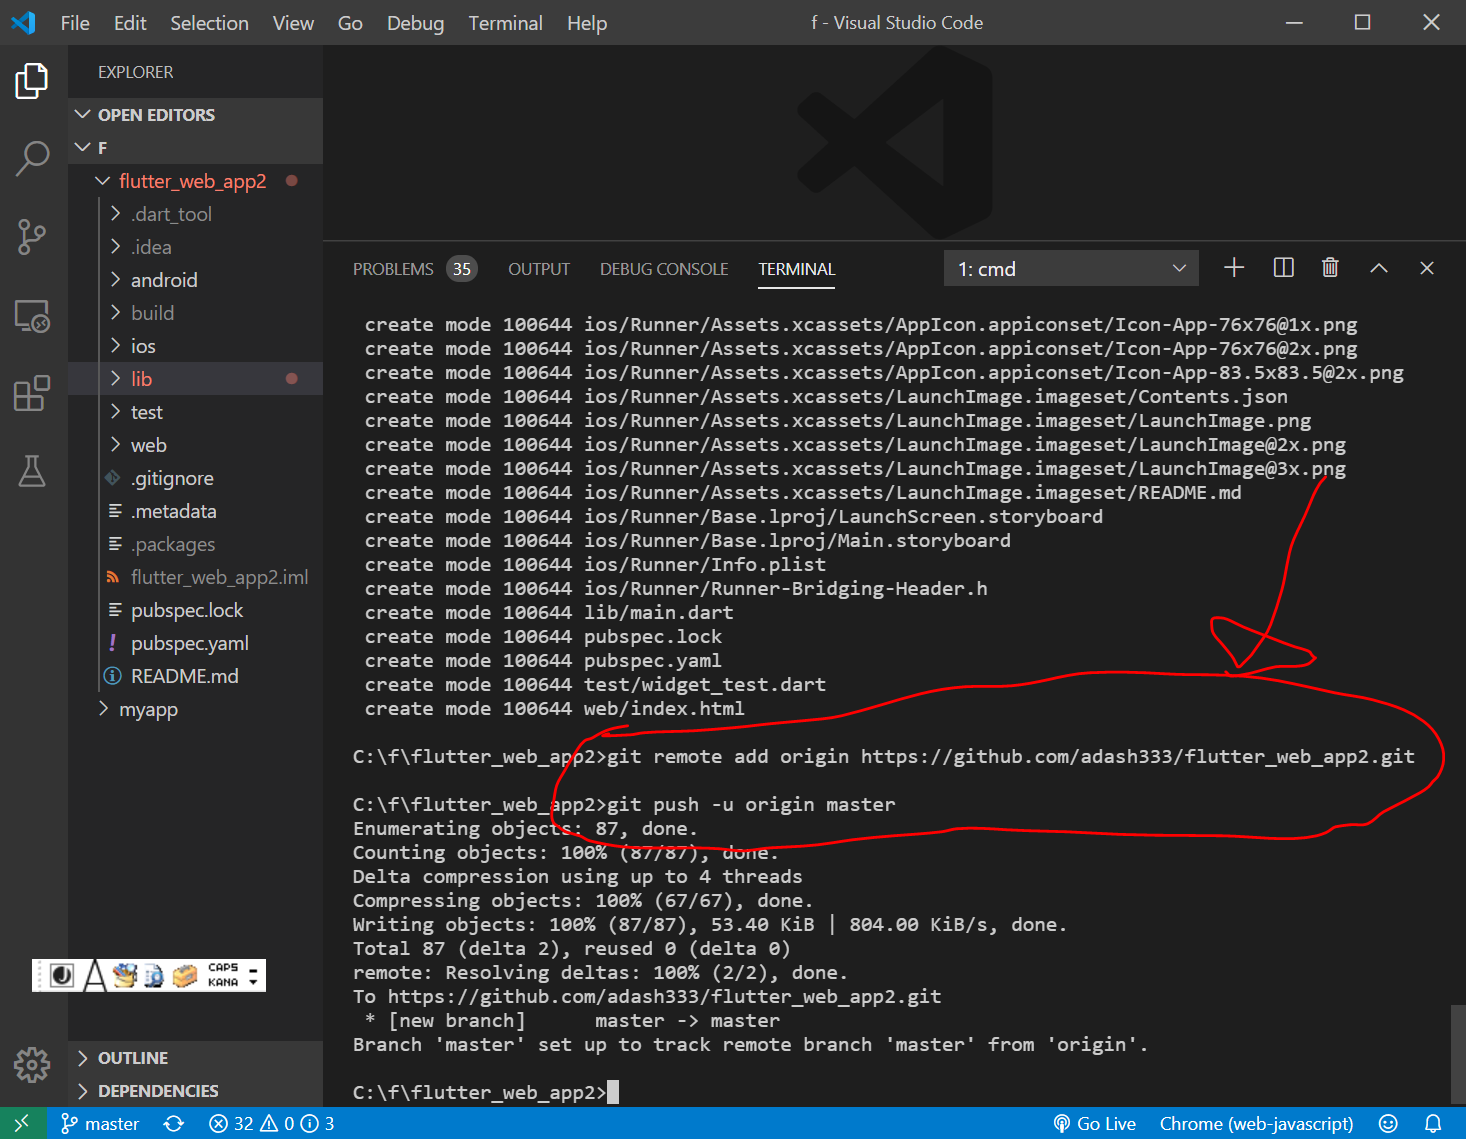The height and width of the screenshot is (1139, 1466).
Task: Open the pubspec.yaml file
Action: pyautogui.click(x=195, y=643)
